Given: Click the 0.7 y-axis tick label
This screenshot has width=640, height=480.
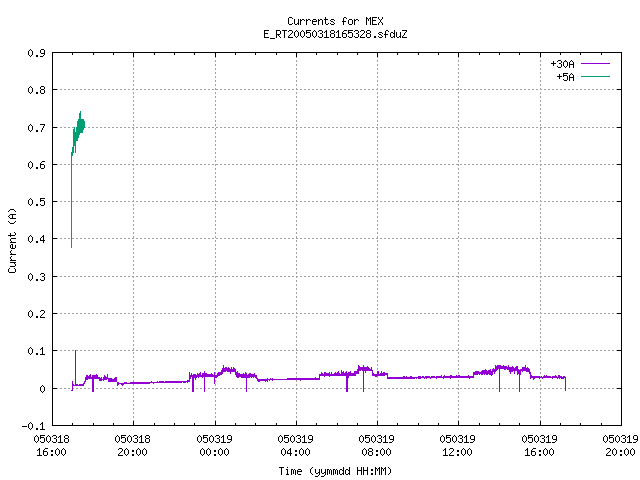Looking at the screenshot, I should click(x=36, y=128).
